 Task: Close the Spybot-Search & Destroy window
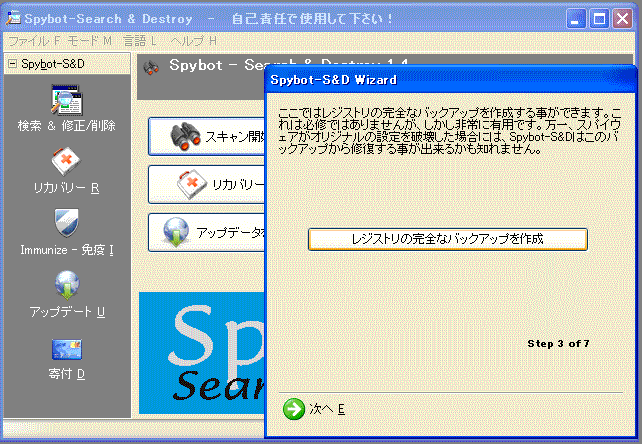(623, 18)
